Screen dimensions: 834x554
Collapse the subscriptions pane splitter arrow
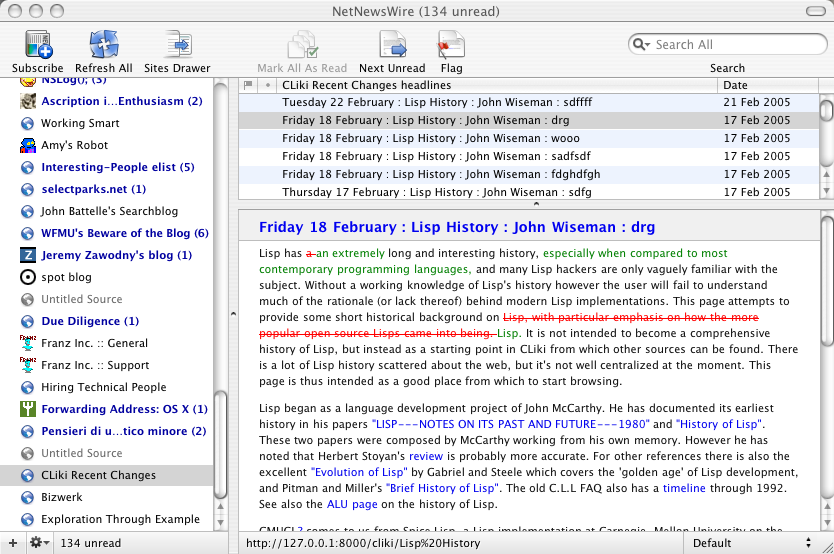tap(233, 314)
